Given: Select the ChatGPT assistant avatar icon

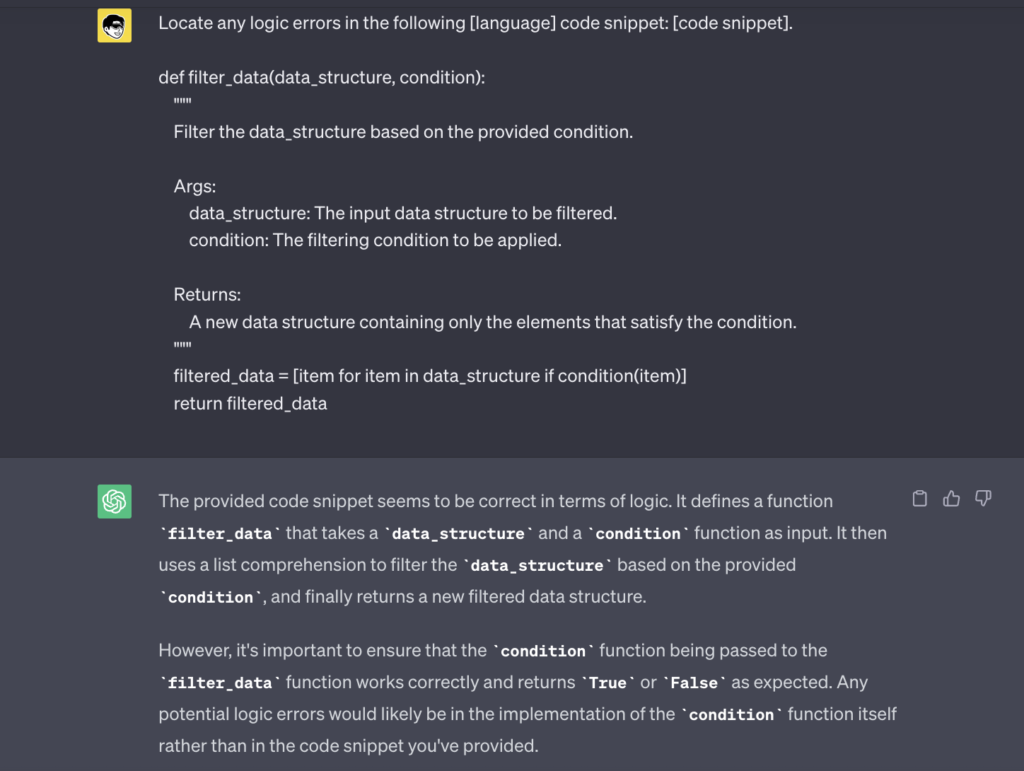Looking at the screenshot, I should tap(114, 501).
